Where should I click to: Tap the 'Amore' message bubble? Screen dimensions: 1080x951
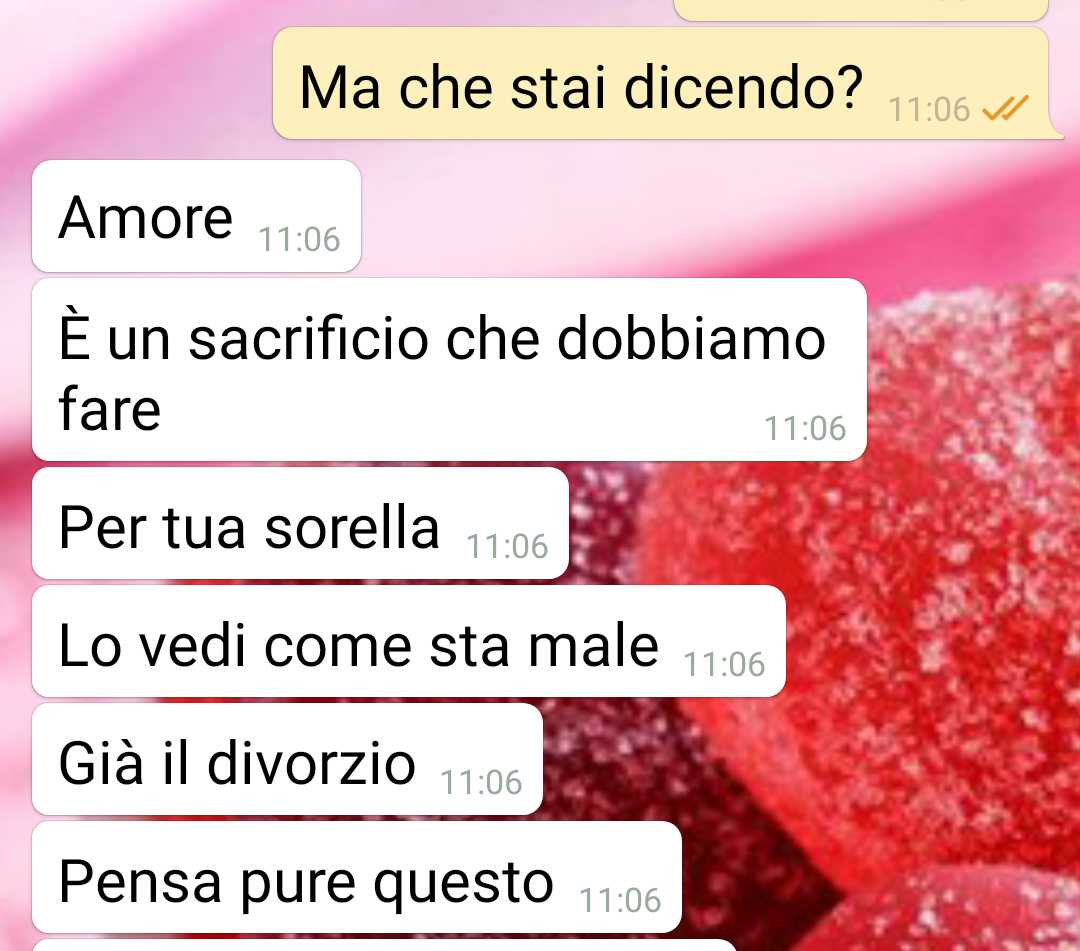196,216
